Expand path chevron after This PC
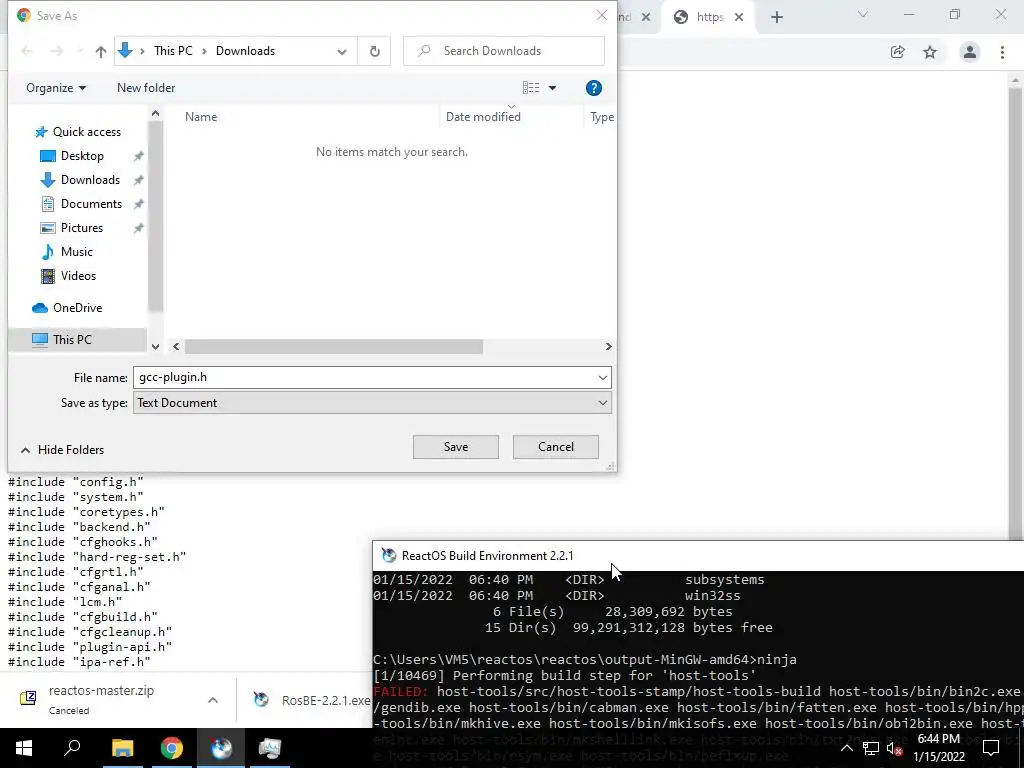Screen dimensions: 1024x768 (204, 51)
